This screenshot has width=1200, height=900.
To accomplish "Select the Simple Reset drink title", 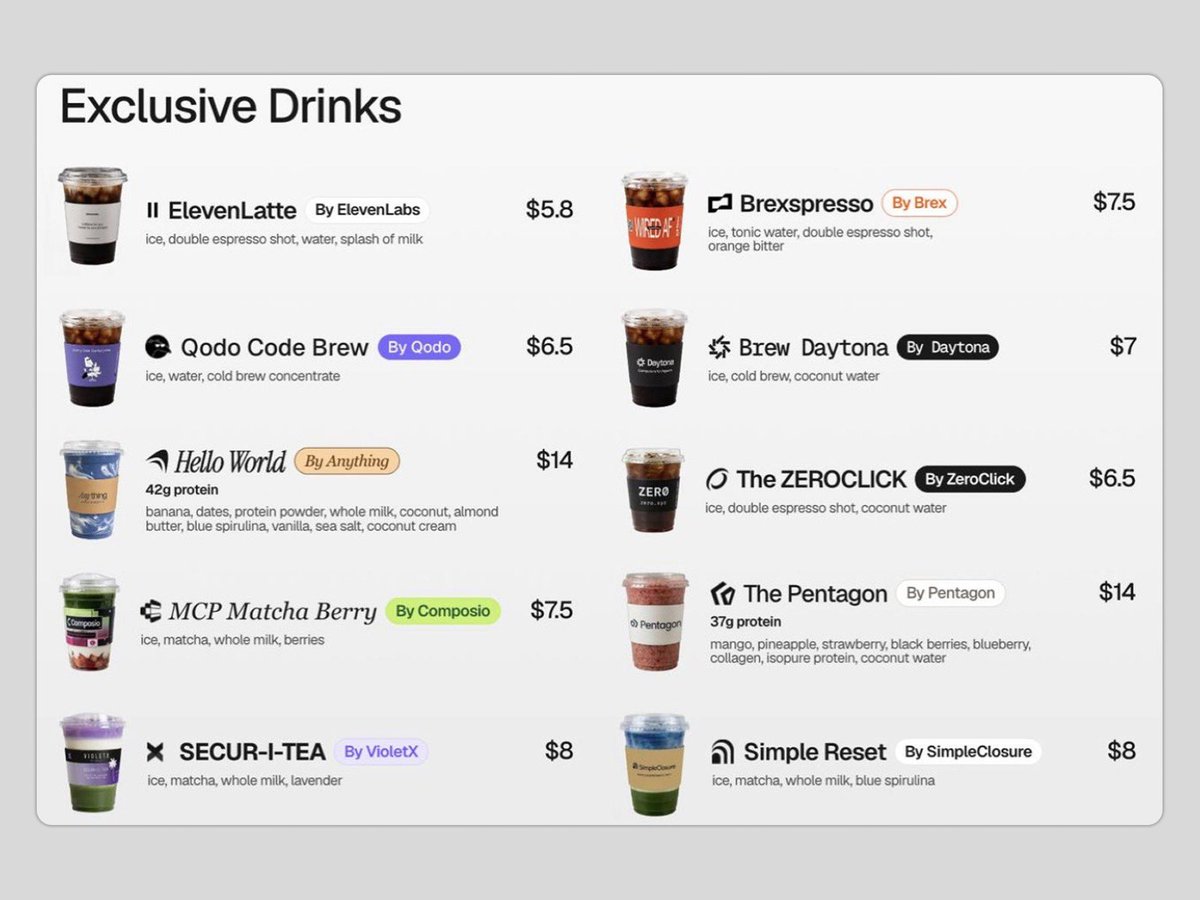I will click(x=815, y=752).
